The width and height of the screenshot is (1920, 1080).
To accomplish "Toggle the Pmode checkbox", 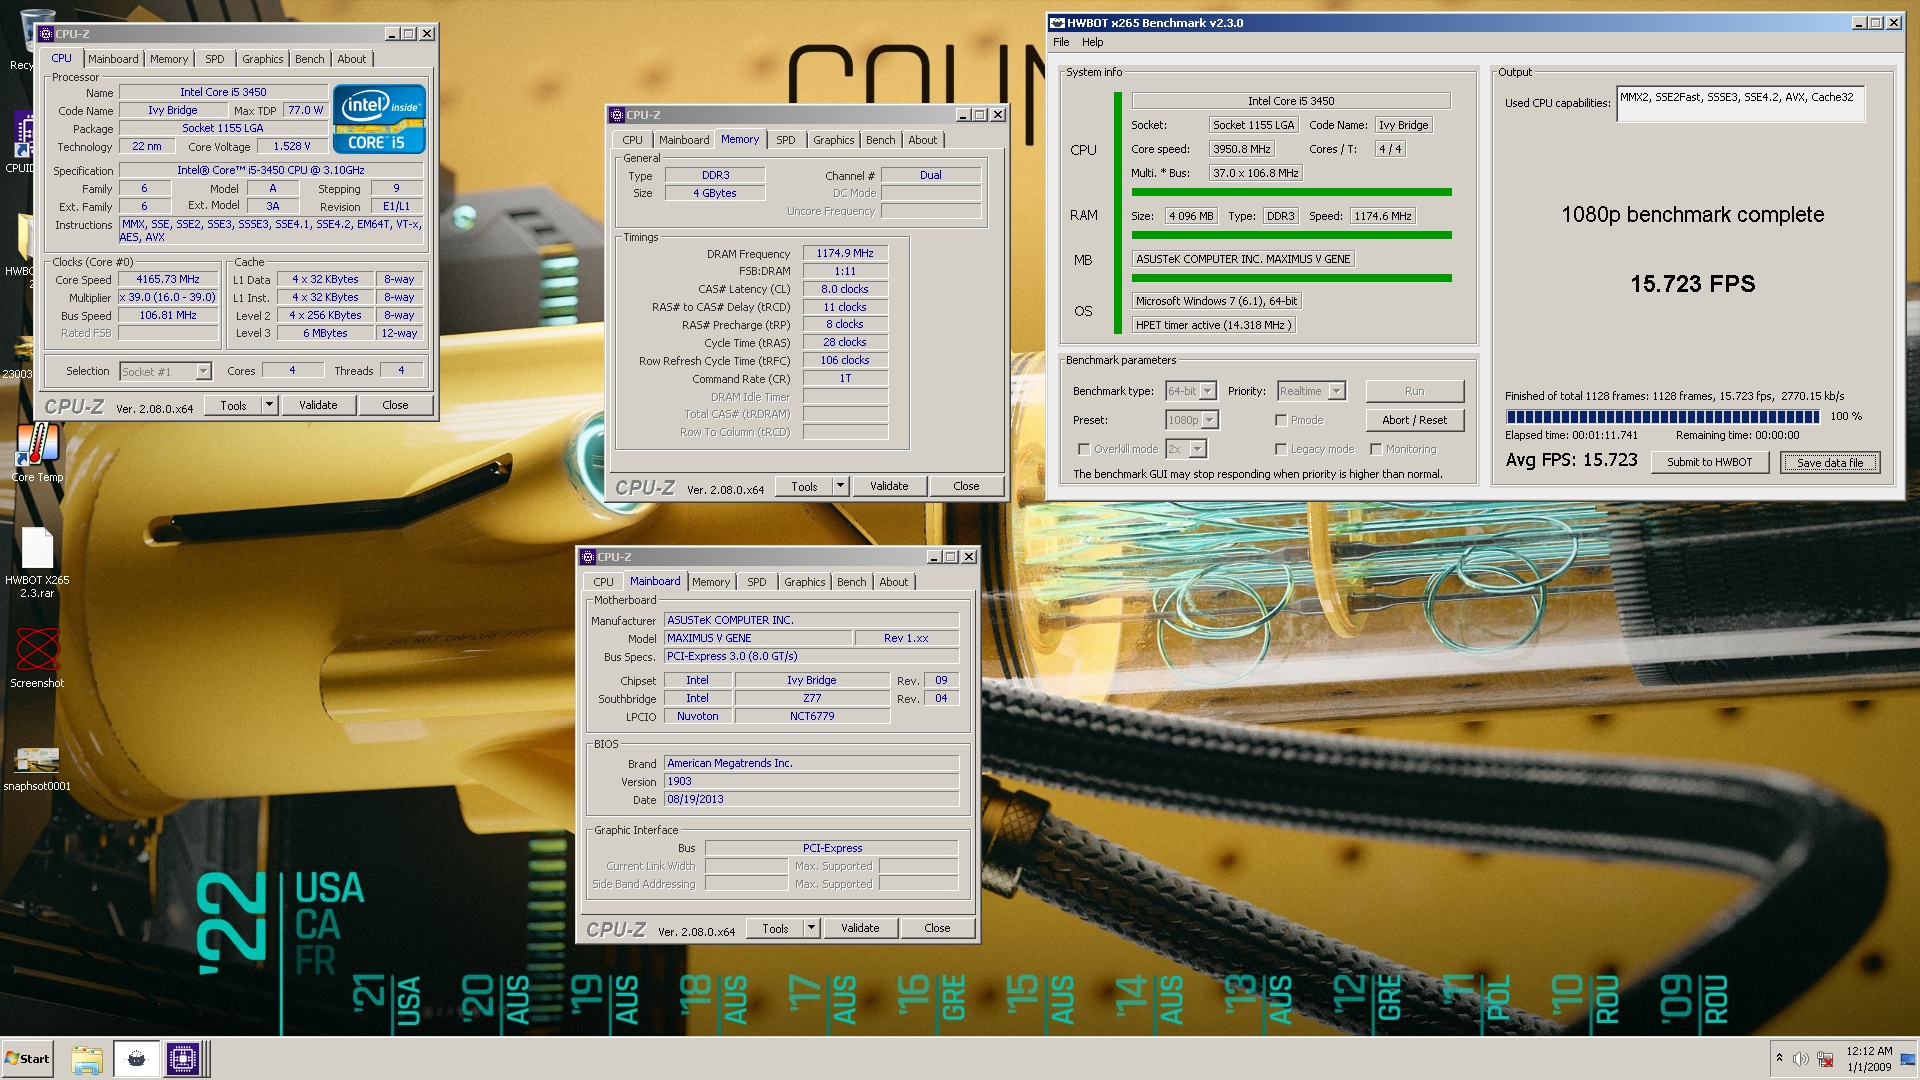I will (x=1281, y=420).
